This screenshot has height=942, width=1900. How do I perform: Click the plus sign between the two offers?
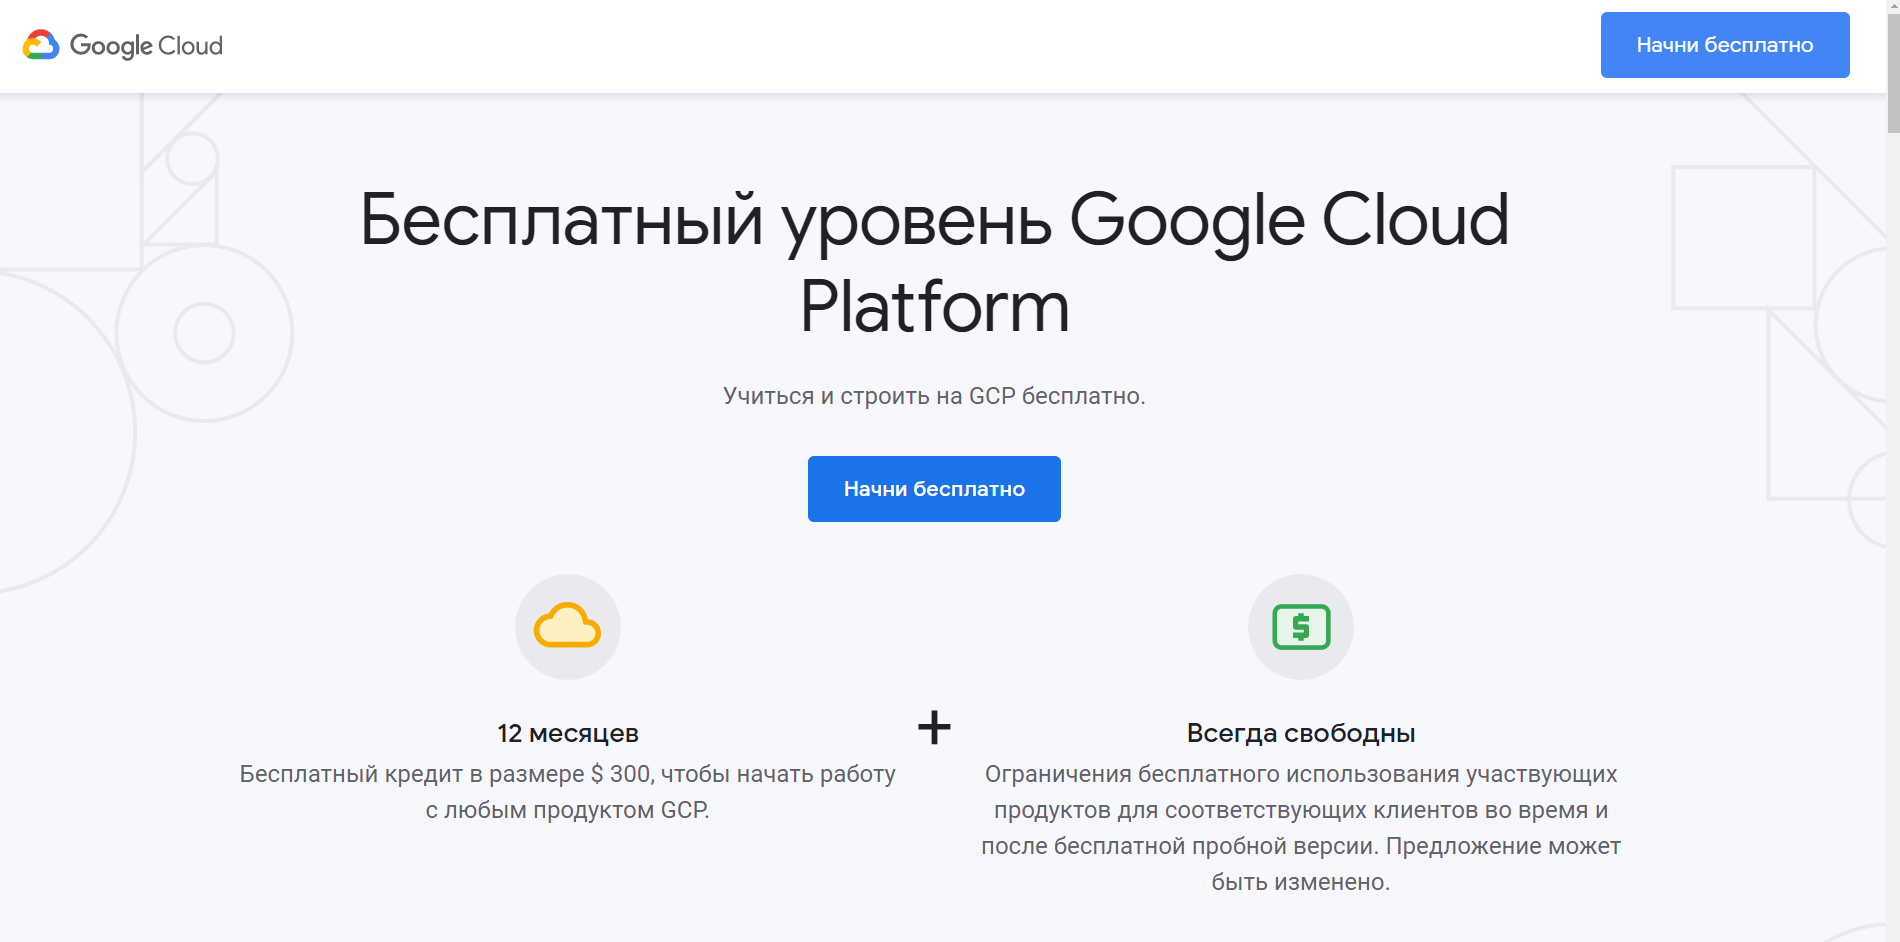[x=934, y=727]
